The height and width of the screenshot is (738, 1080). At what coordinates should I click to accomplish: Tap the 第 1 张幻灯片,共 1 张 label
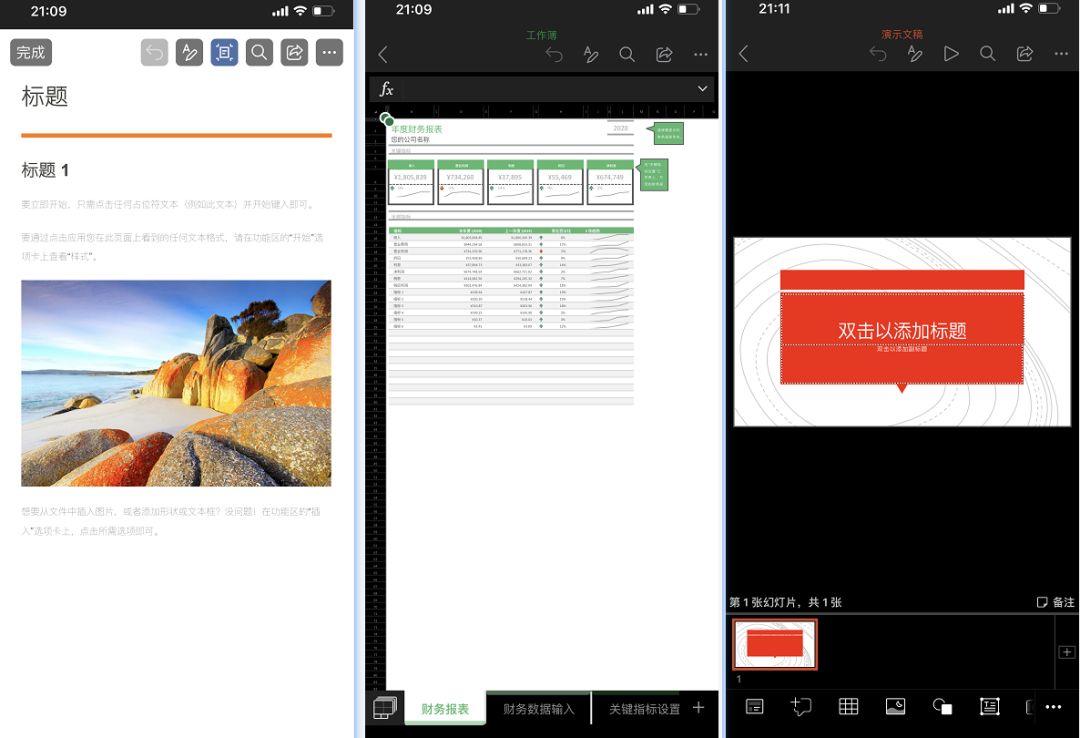tap(785, 602)
